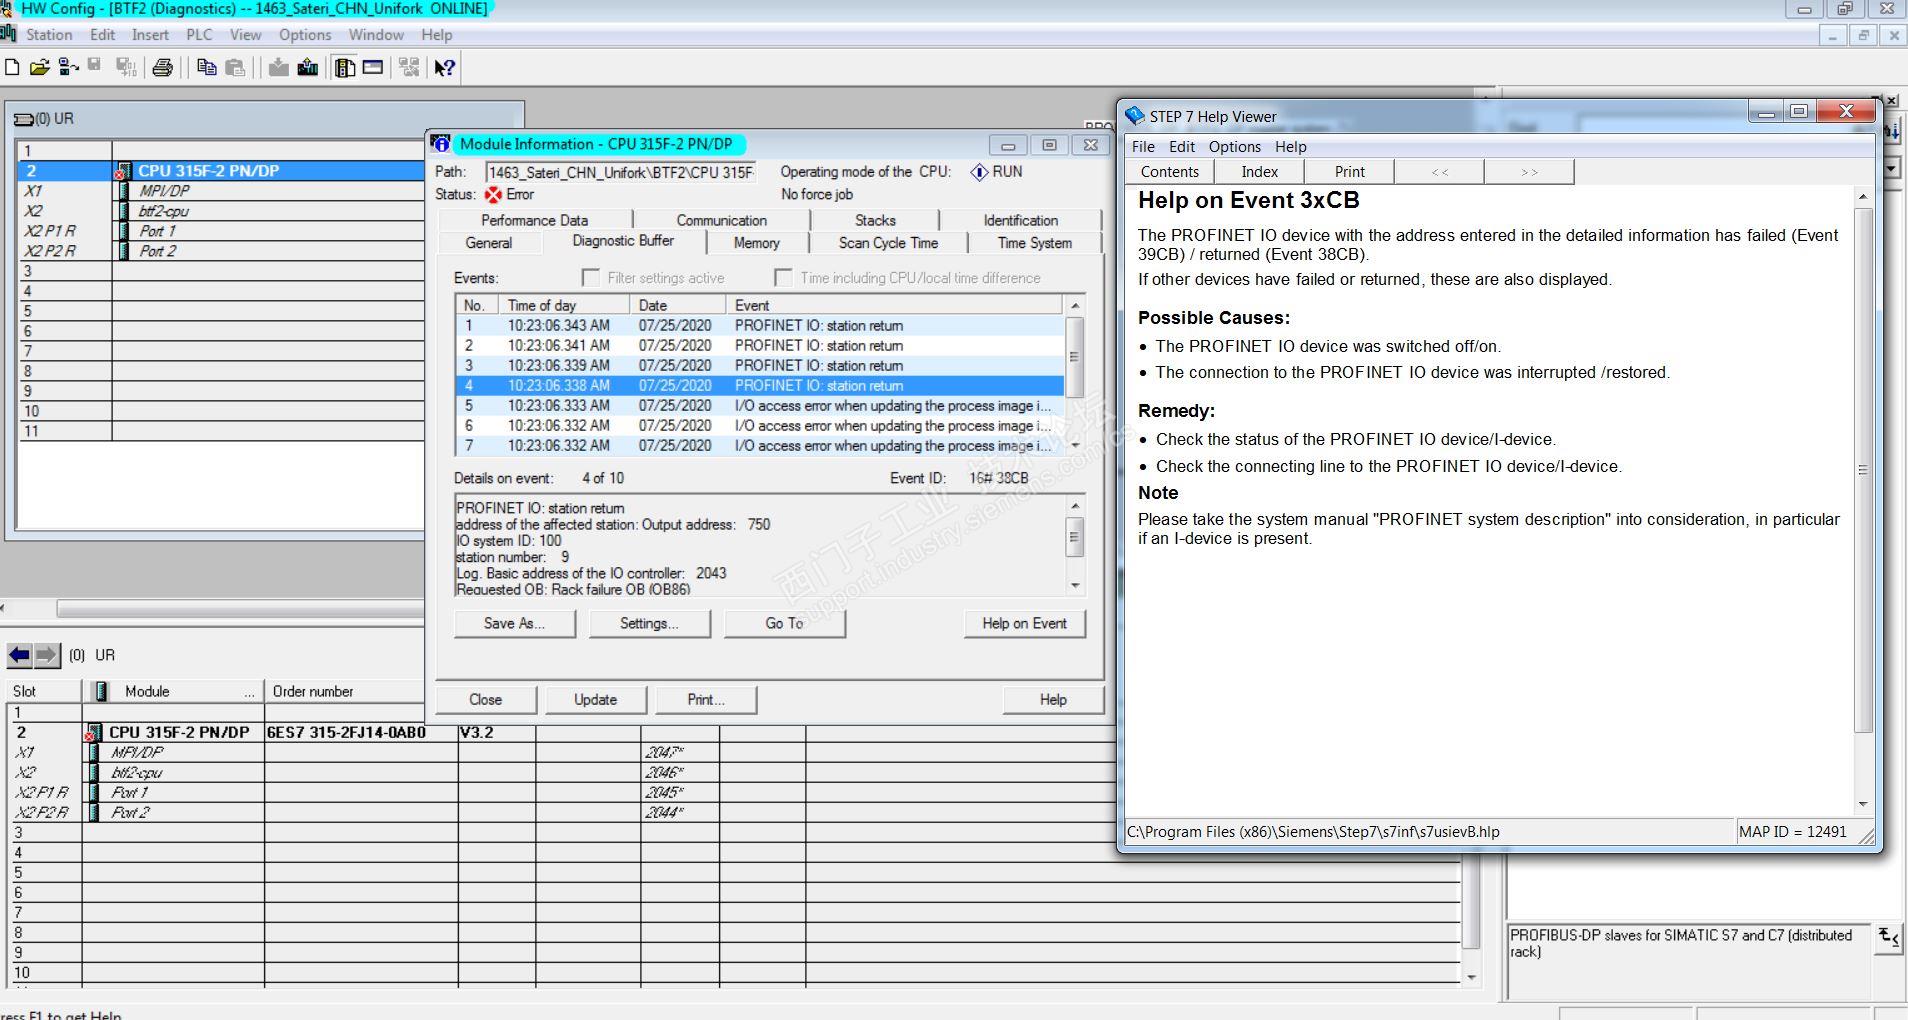Toggle Time including CPU/local time difference checkbox
This screenshot has height=1020, width=1908.
pyautogui.click(x=783, y=278)
